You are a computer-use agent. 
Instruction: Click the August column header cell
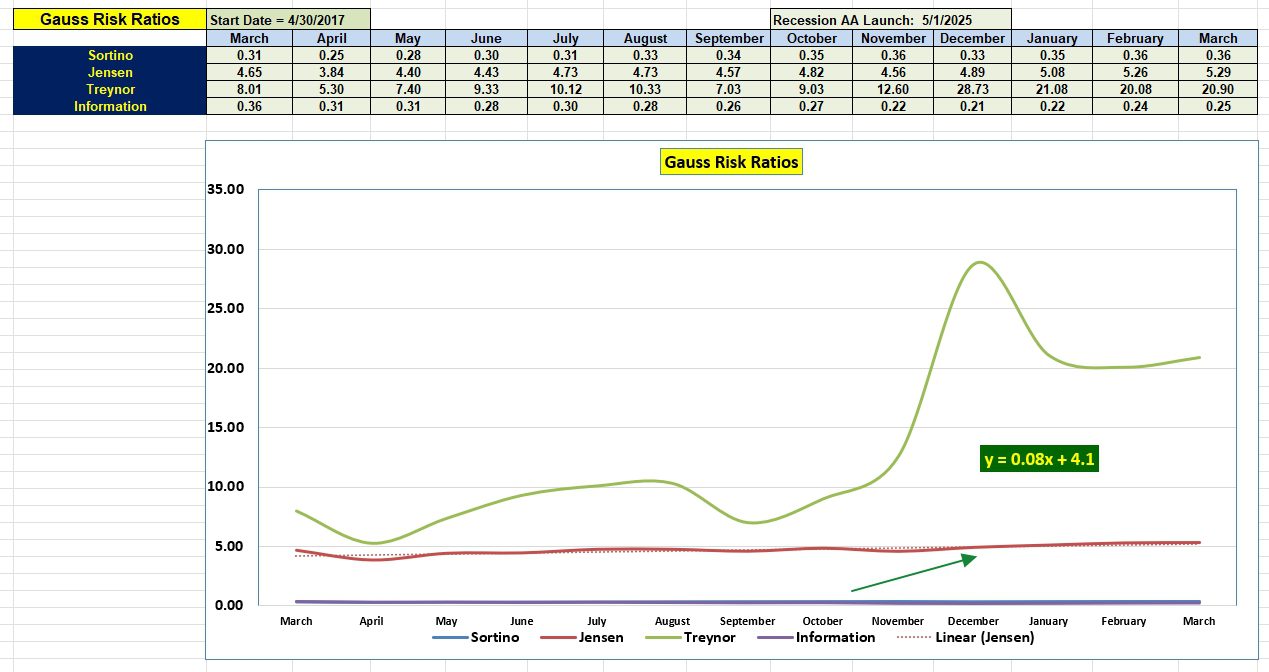coord(645,38)
